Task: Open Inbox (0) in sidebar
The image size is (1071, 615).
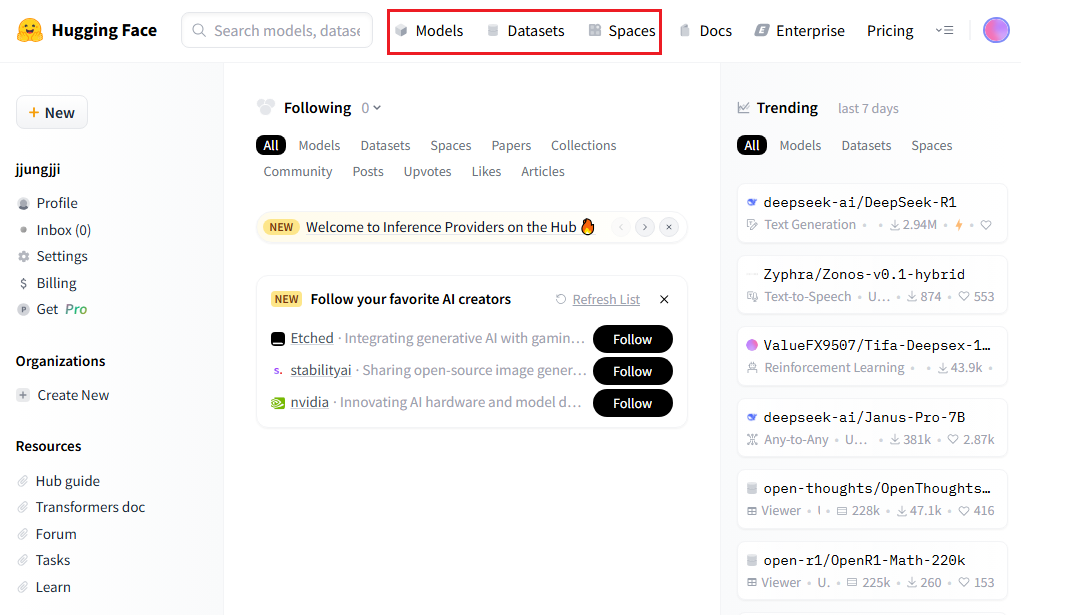Action: pyautogui.click(x=54, y=230)
